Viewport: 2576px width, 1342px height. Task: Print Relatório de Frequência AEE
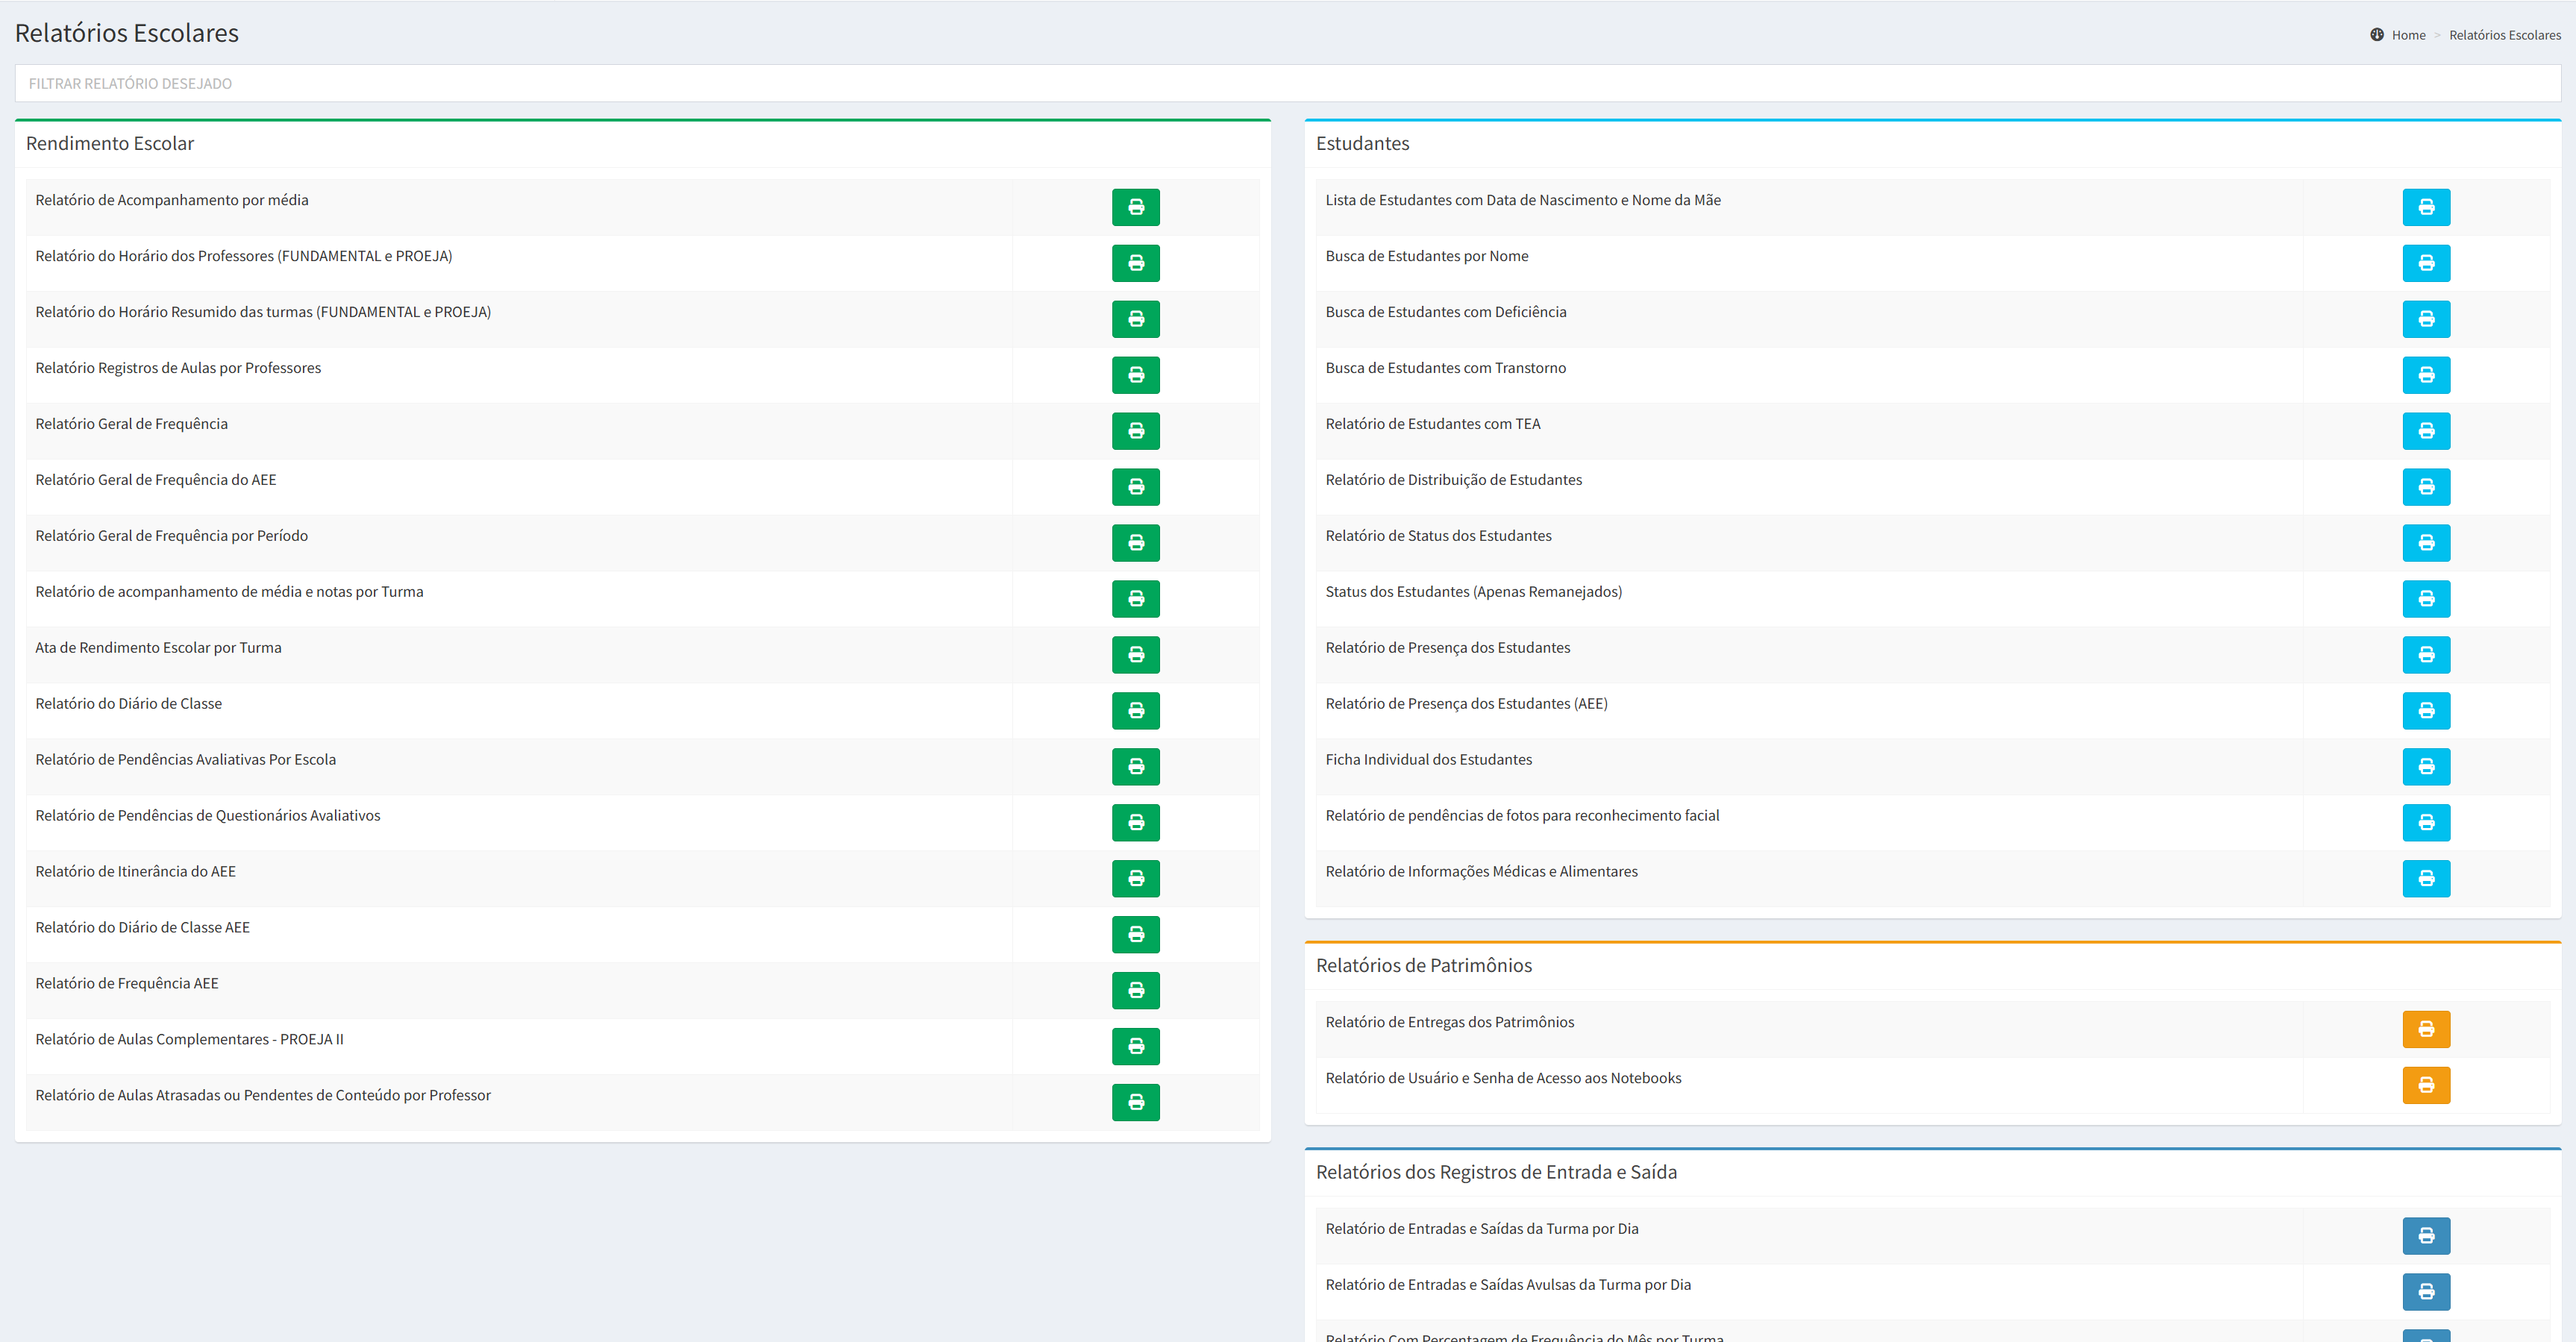[1135, 990]
